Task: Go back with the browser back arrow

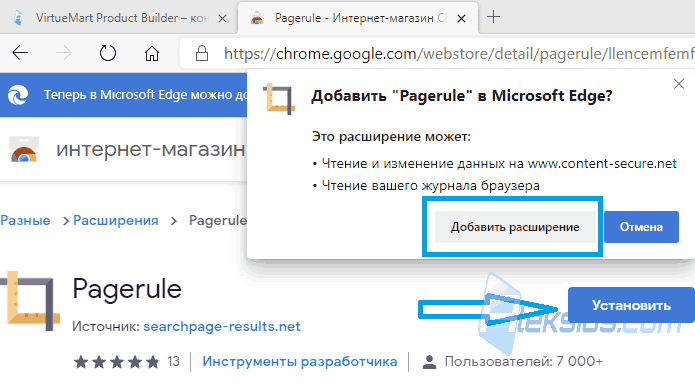Action: [x=20, y=53]
